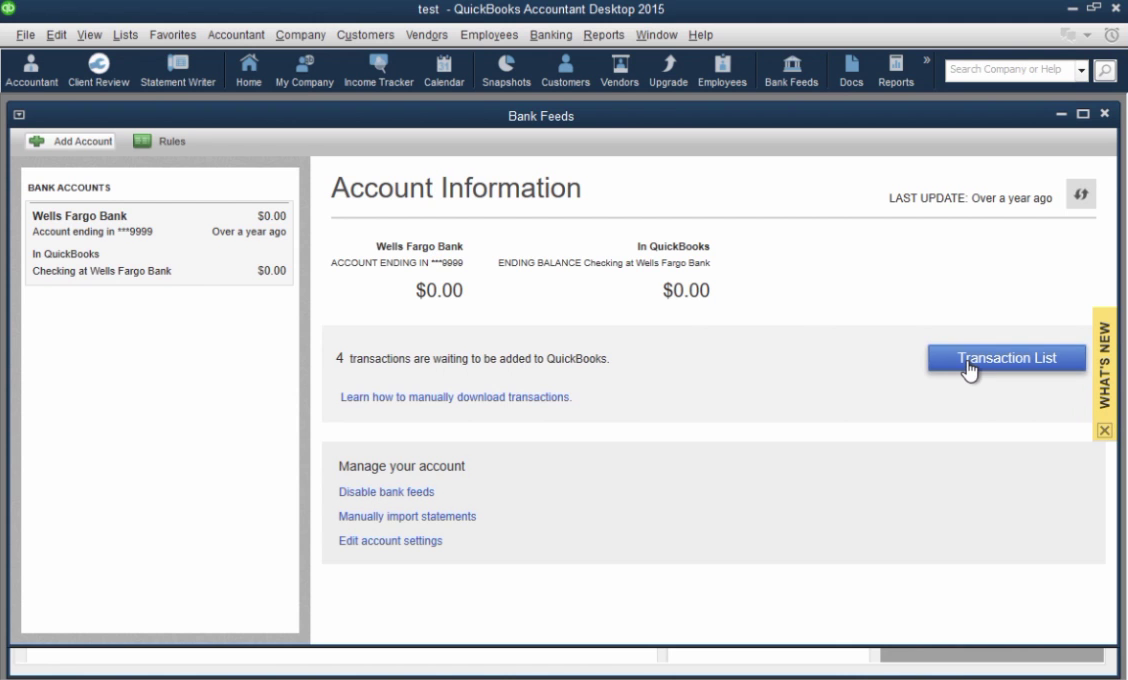Open Income Tracker in the toolbar
The height and width of the screenshot is (680, 1128).
click(378, 71)
